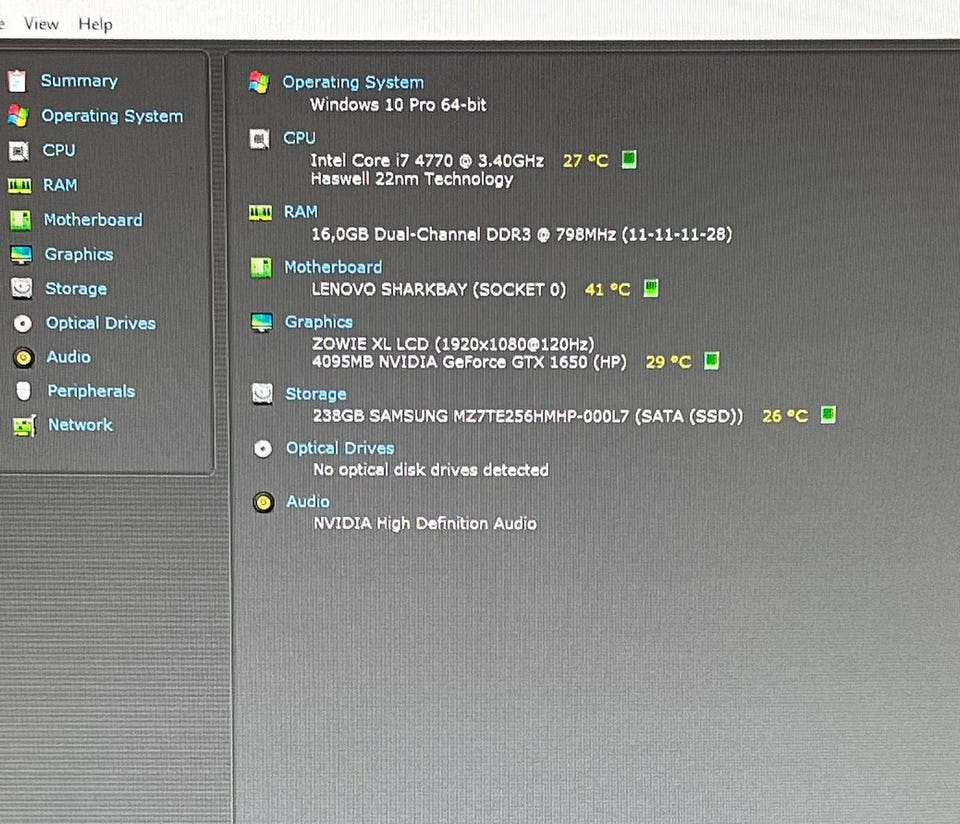960x824 pixels.
Task: Click the text Intel Core i7 4770 @ 3.40GHz
Action: (x=427, y=160)
